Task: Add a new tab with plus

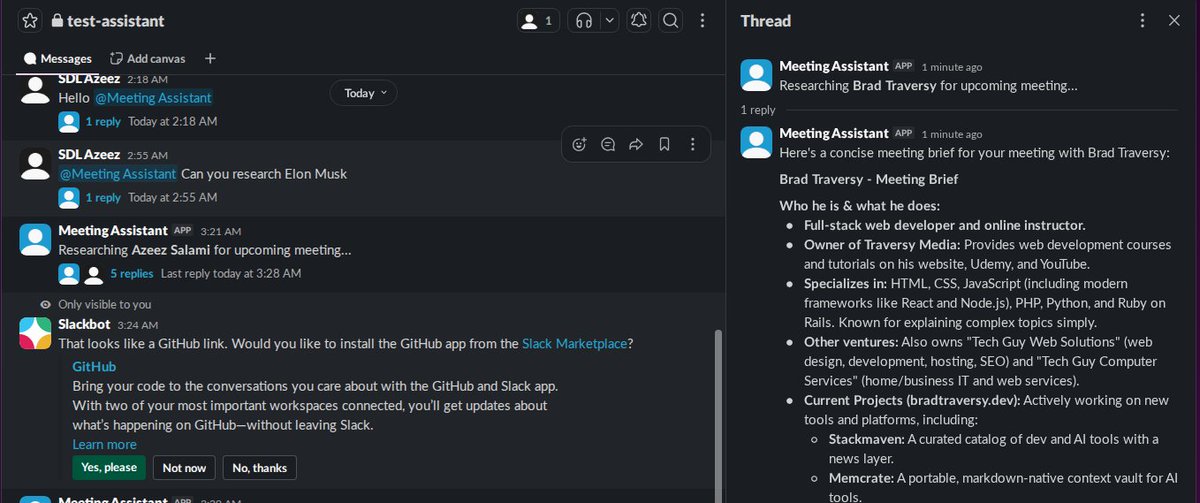Action: (210, 59)
